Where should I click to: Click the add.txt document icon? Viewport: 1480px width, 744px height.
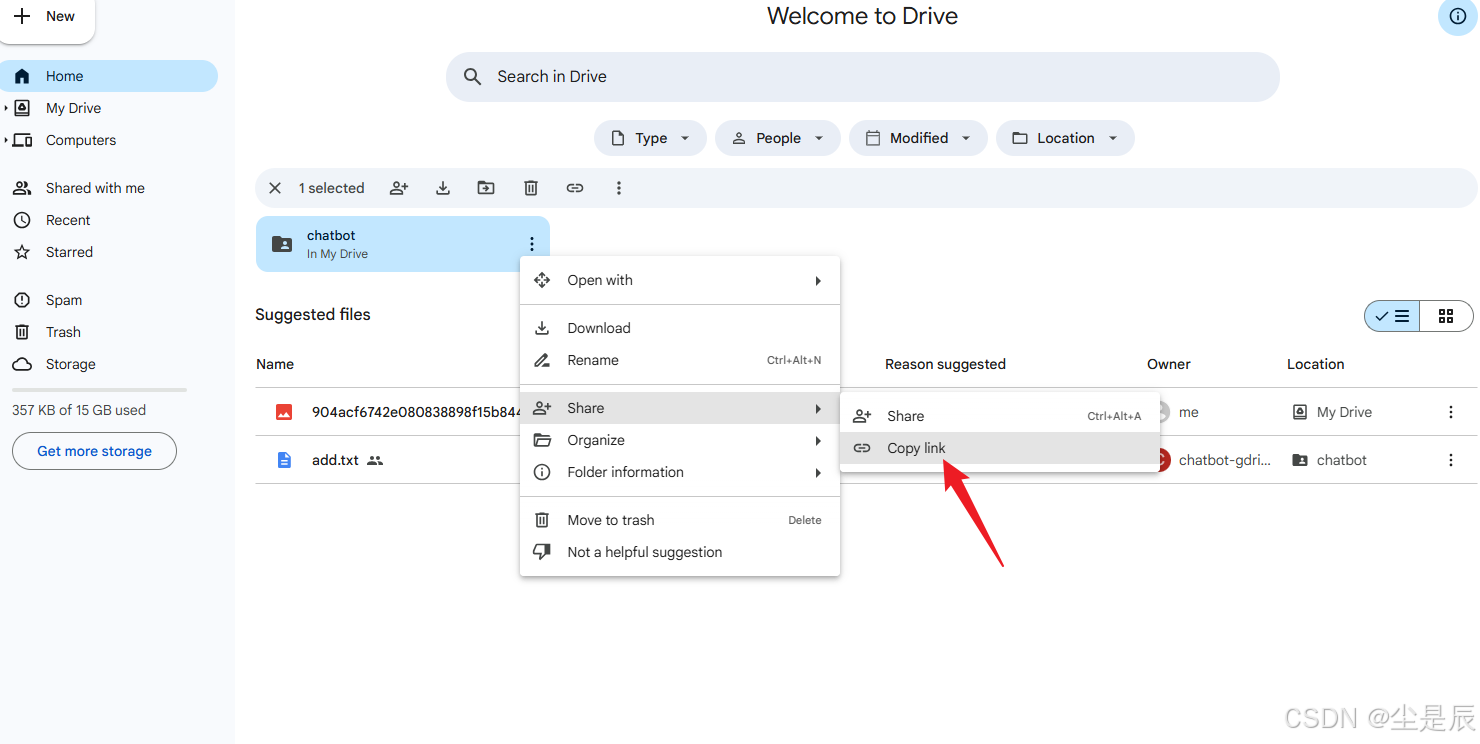284,460
